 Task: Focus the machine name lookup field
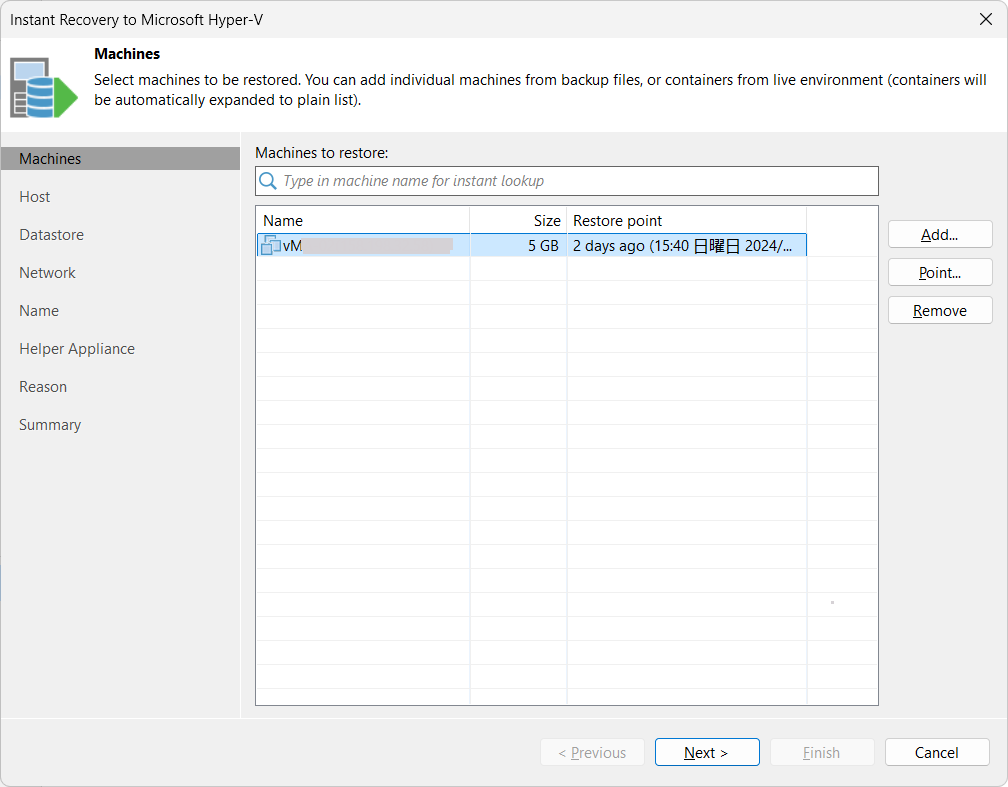click(x=566, y=181)
